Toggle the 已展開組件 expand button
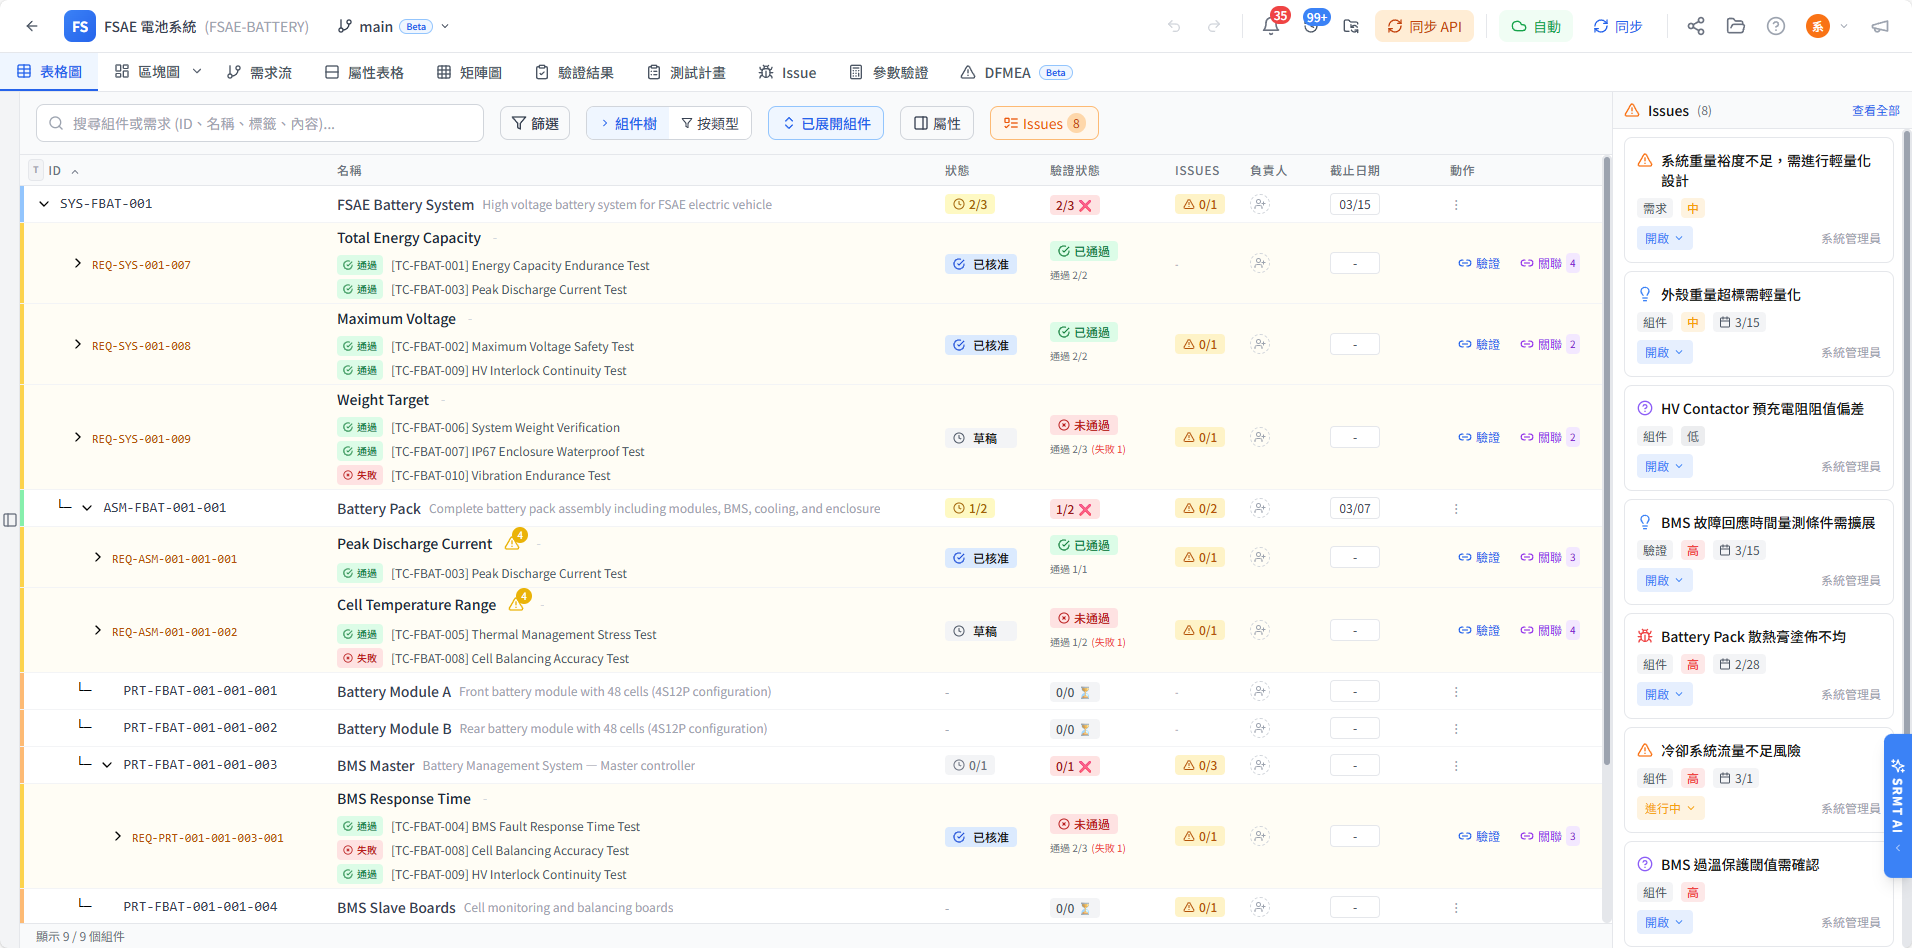Image resolution: width=1912 pixels, height=948 pixels. (826, 124)
